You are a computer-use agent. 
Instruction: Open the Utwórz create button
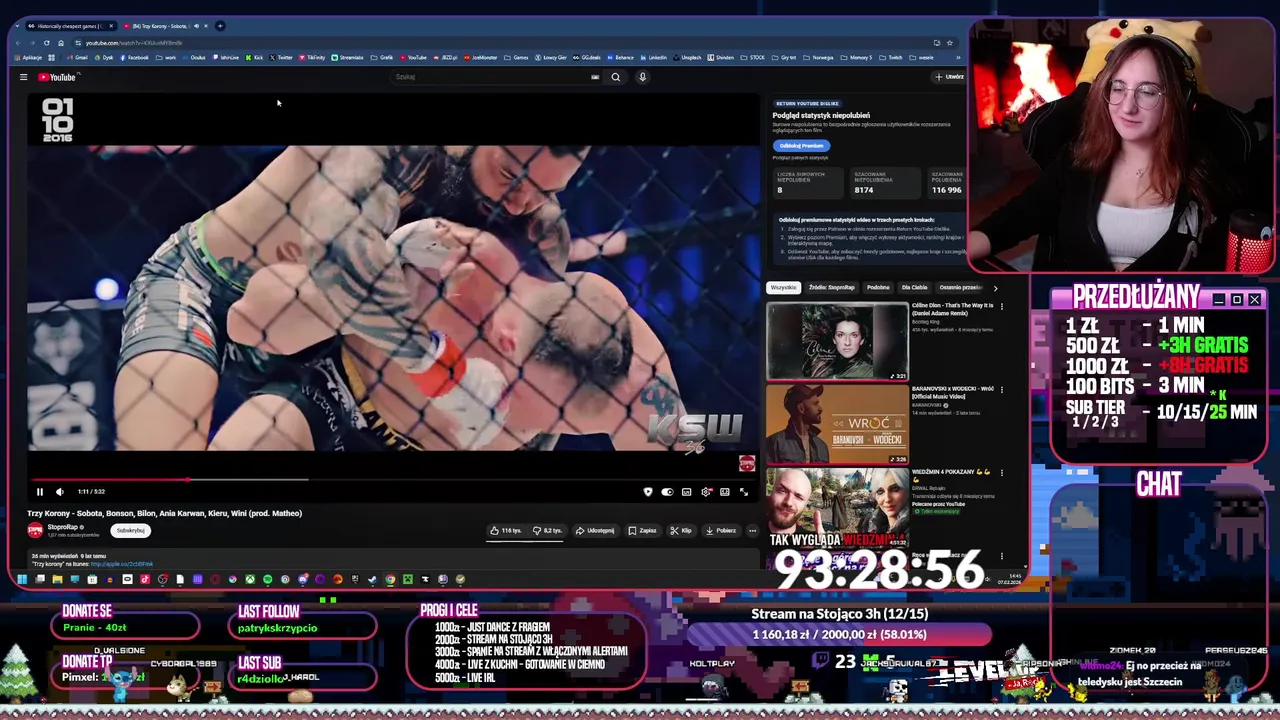[x=950, y=77]
